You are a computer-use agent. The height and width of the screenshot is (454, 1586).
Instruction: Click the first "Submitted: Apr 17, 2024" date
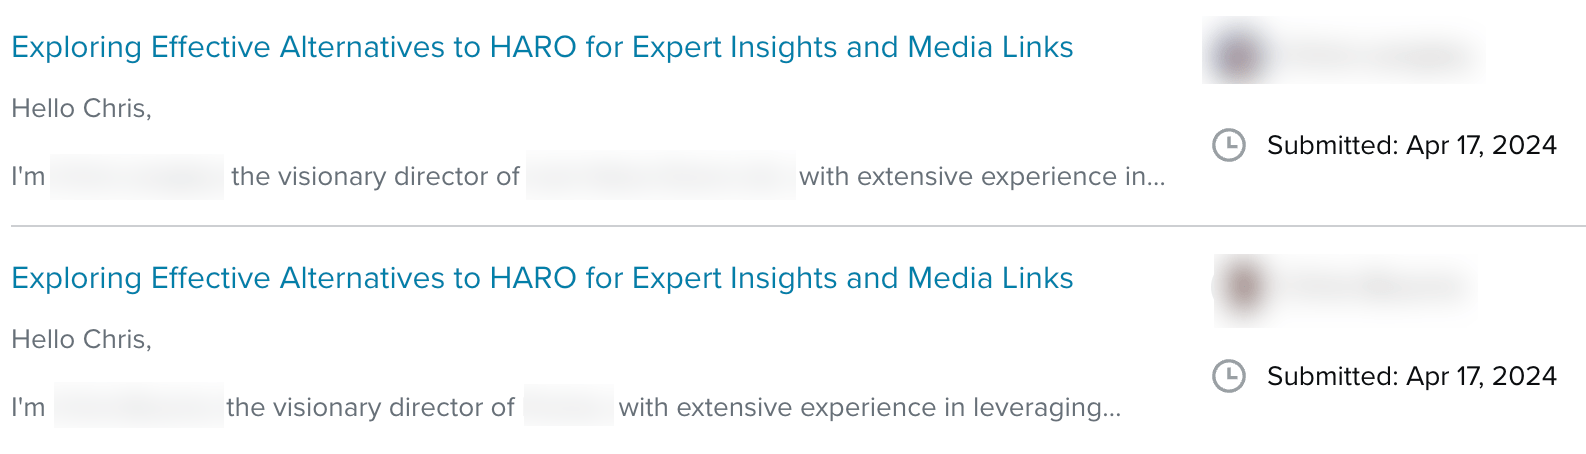point(1411,145)
